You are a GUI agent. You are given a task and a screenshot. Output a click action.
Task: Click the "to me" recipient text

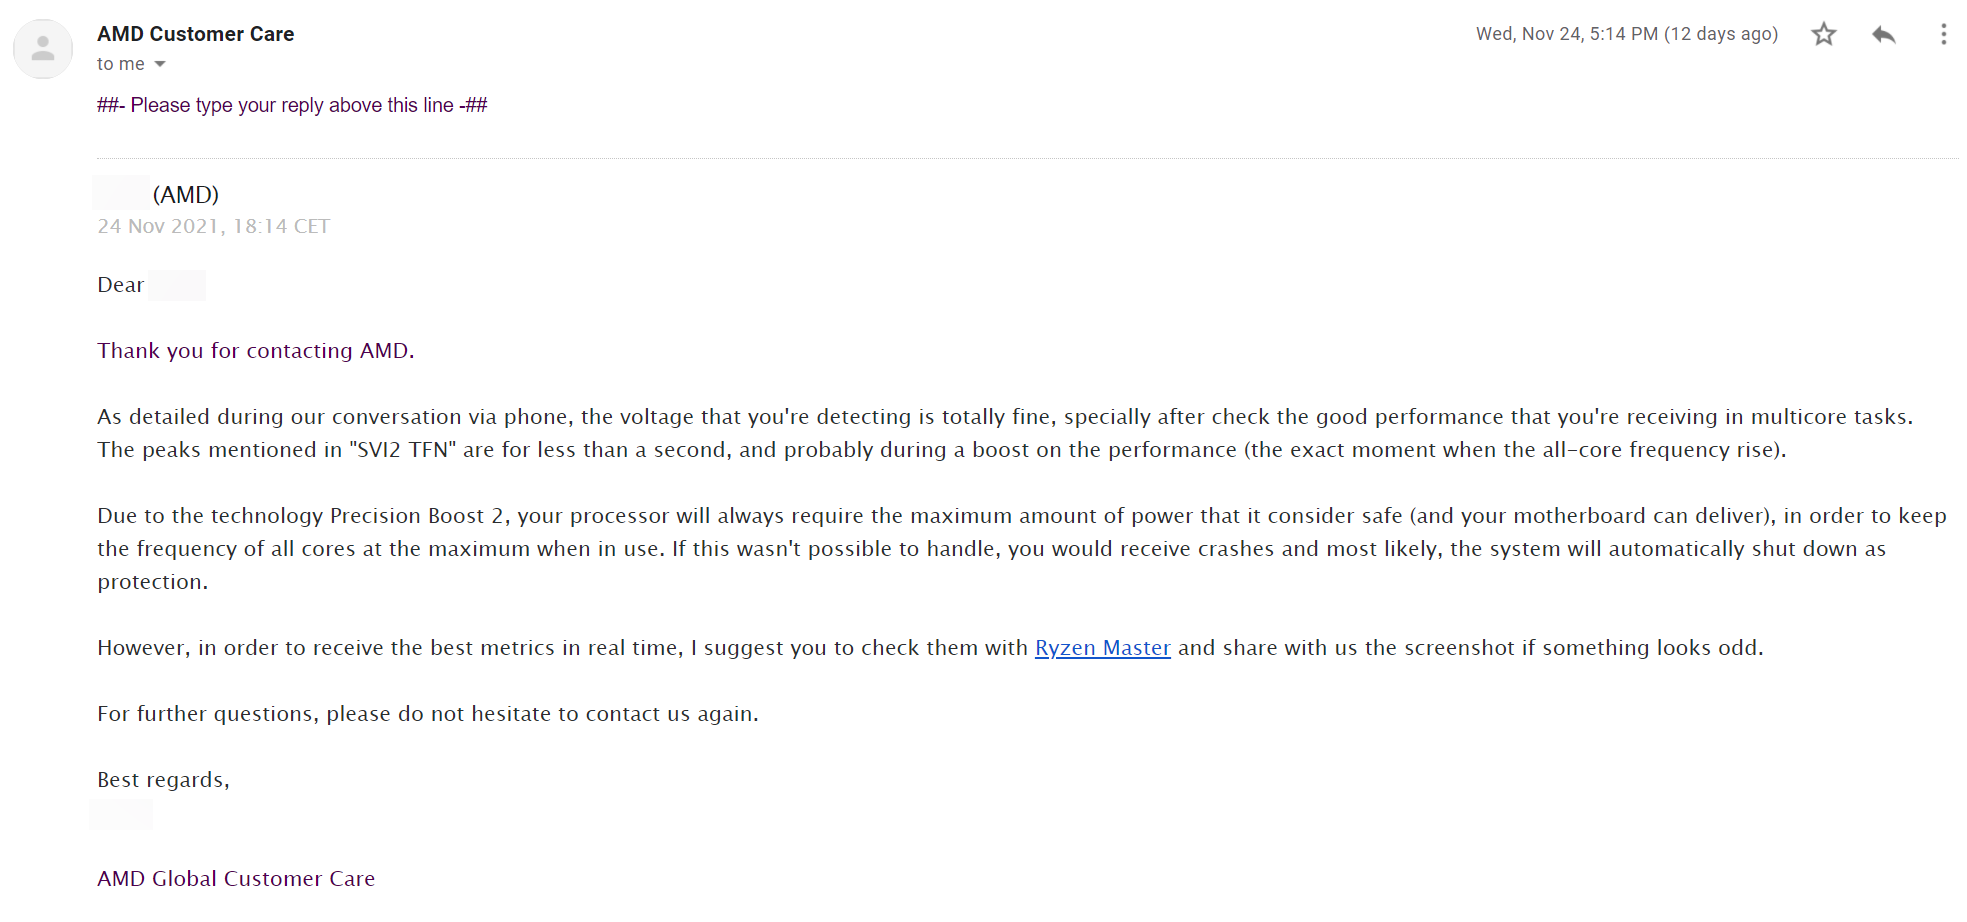coord(120,64)
